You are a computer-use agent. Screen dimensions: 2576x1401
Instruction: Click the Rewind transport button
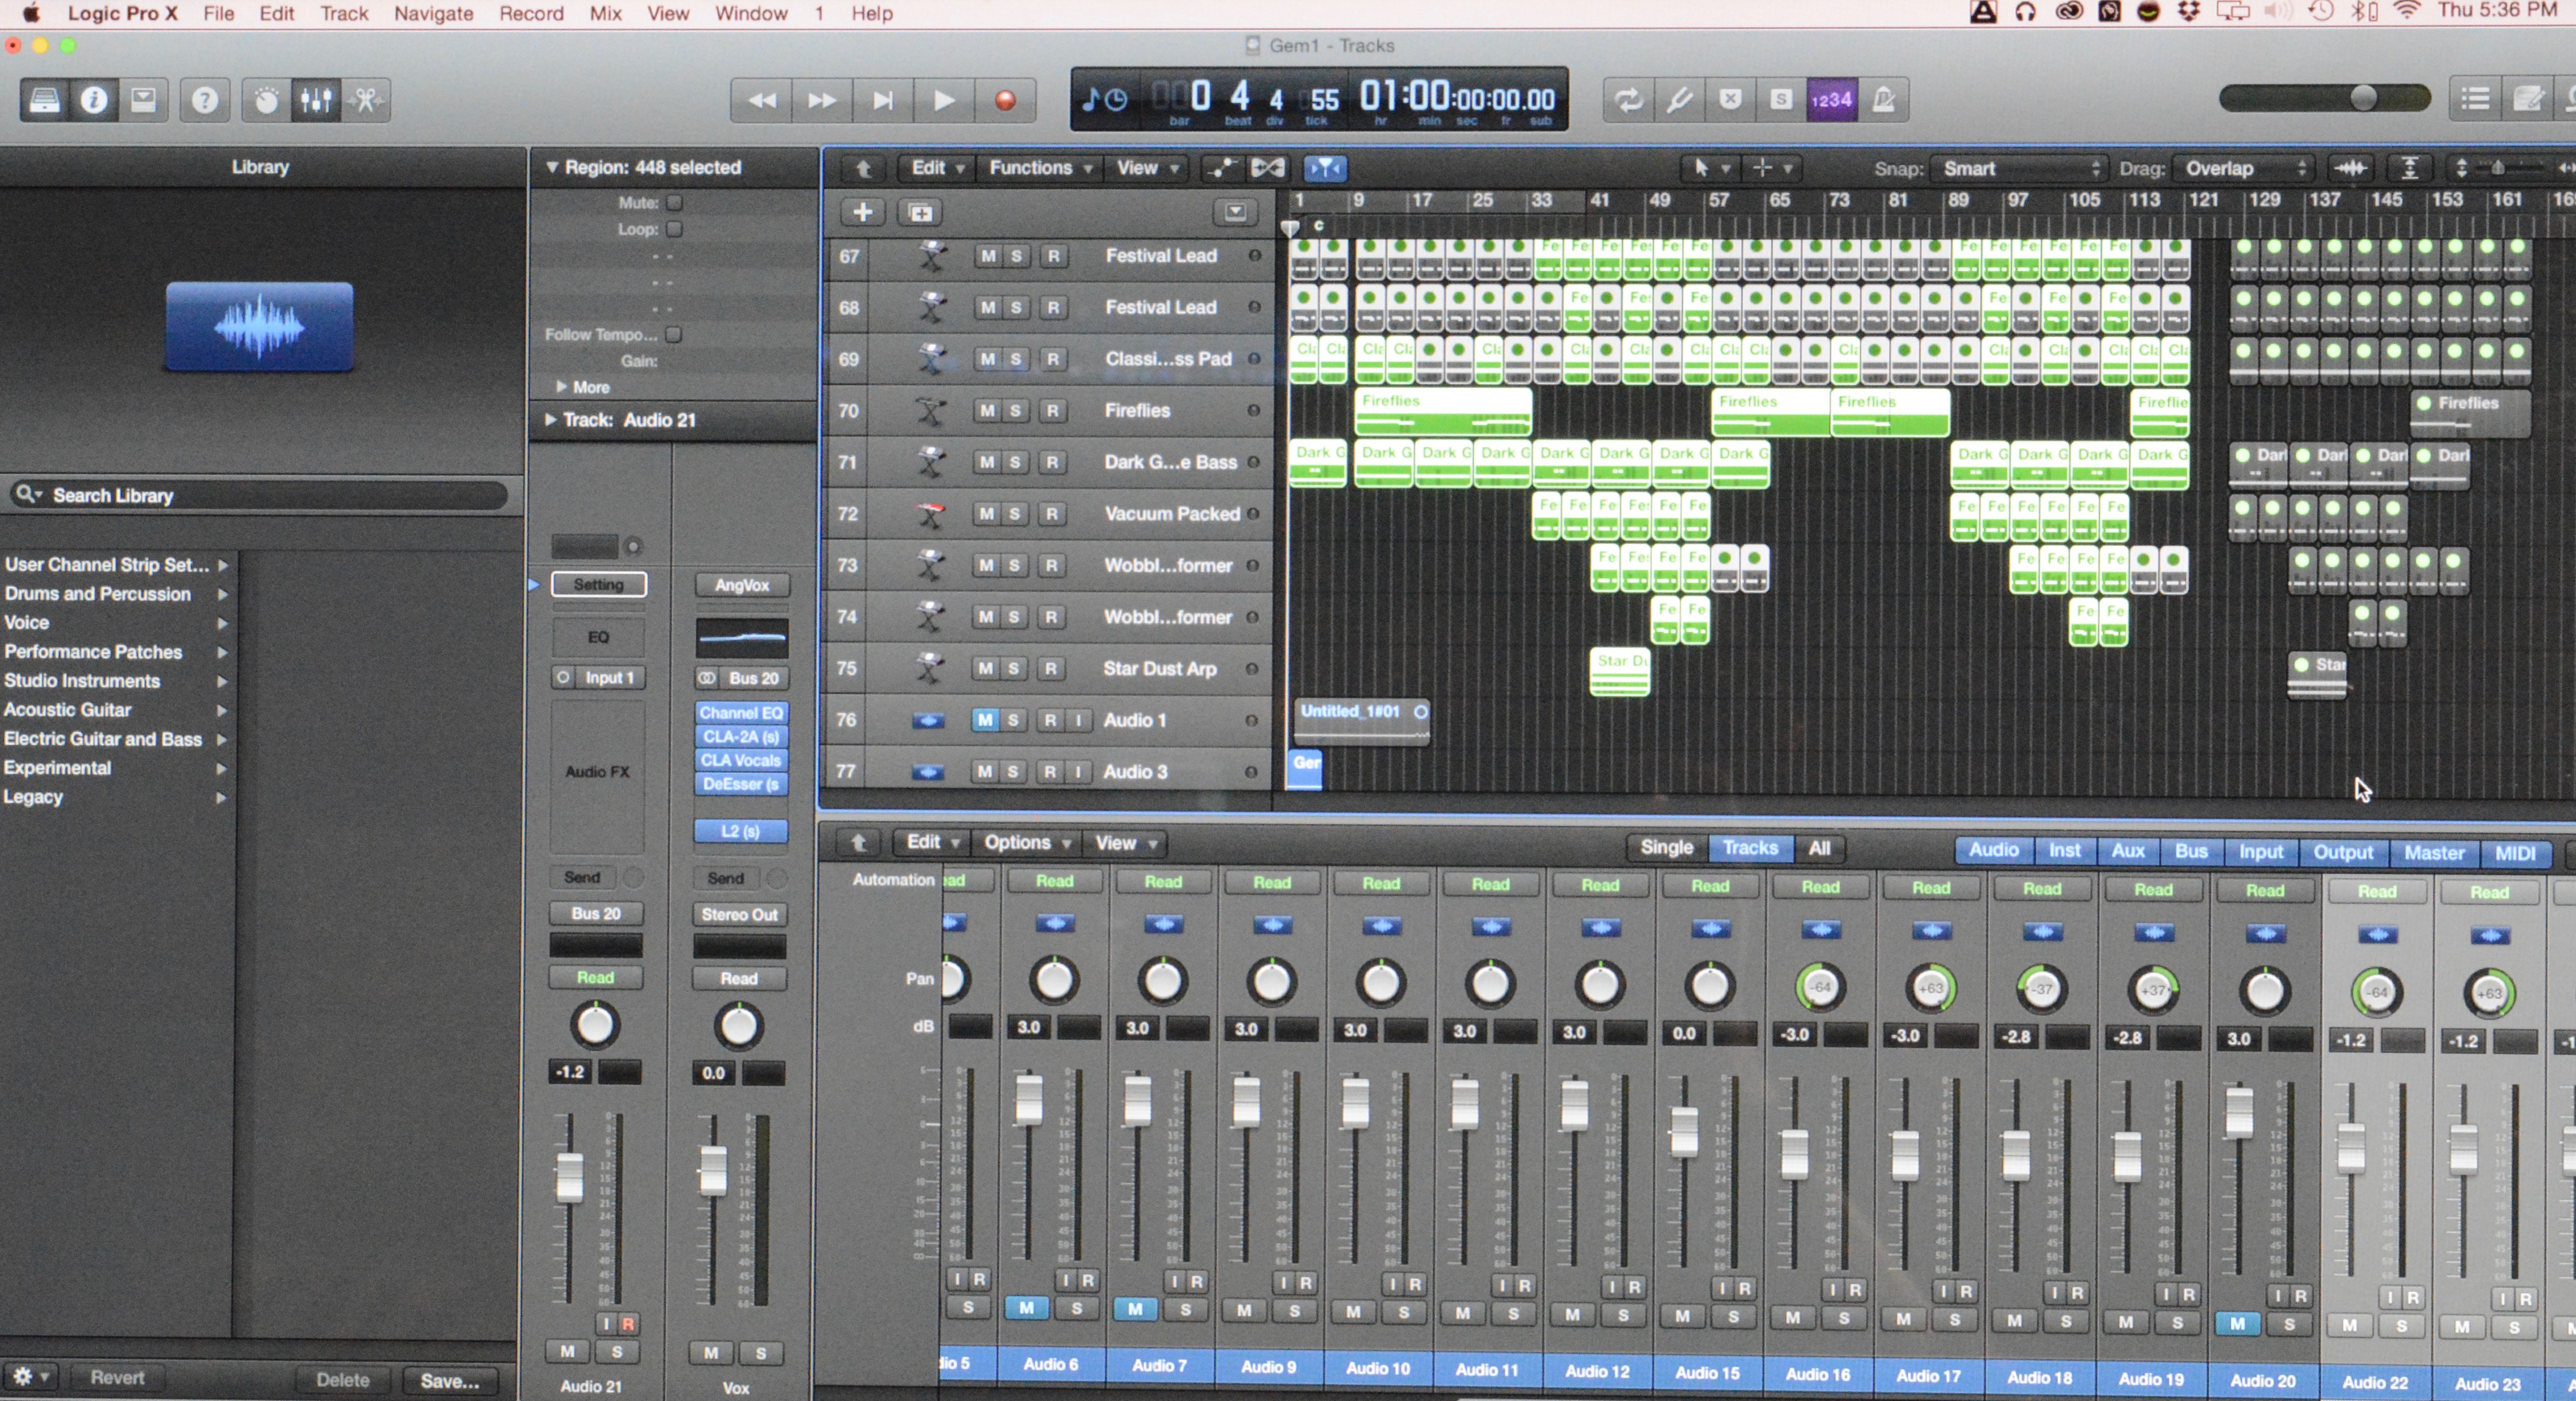click(x=762, y=100)
